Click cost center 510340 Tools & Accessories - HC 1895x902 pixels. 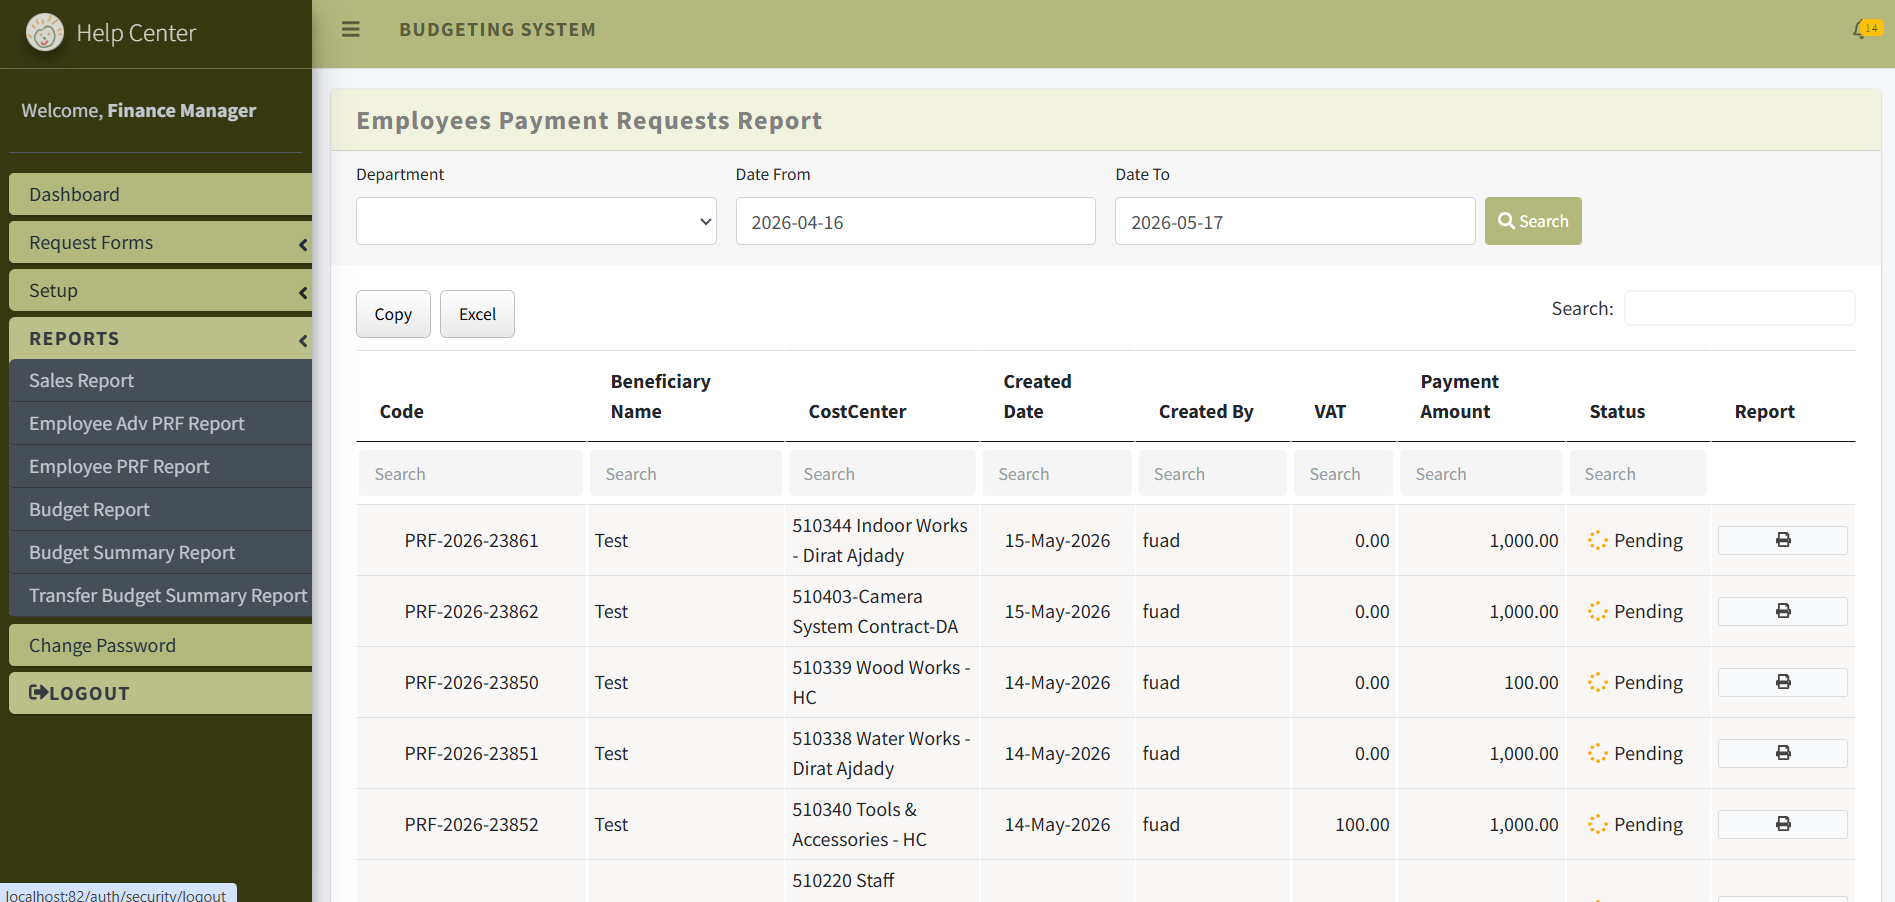pos(859,824)
